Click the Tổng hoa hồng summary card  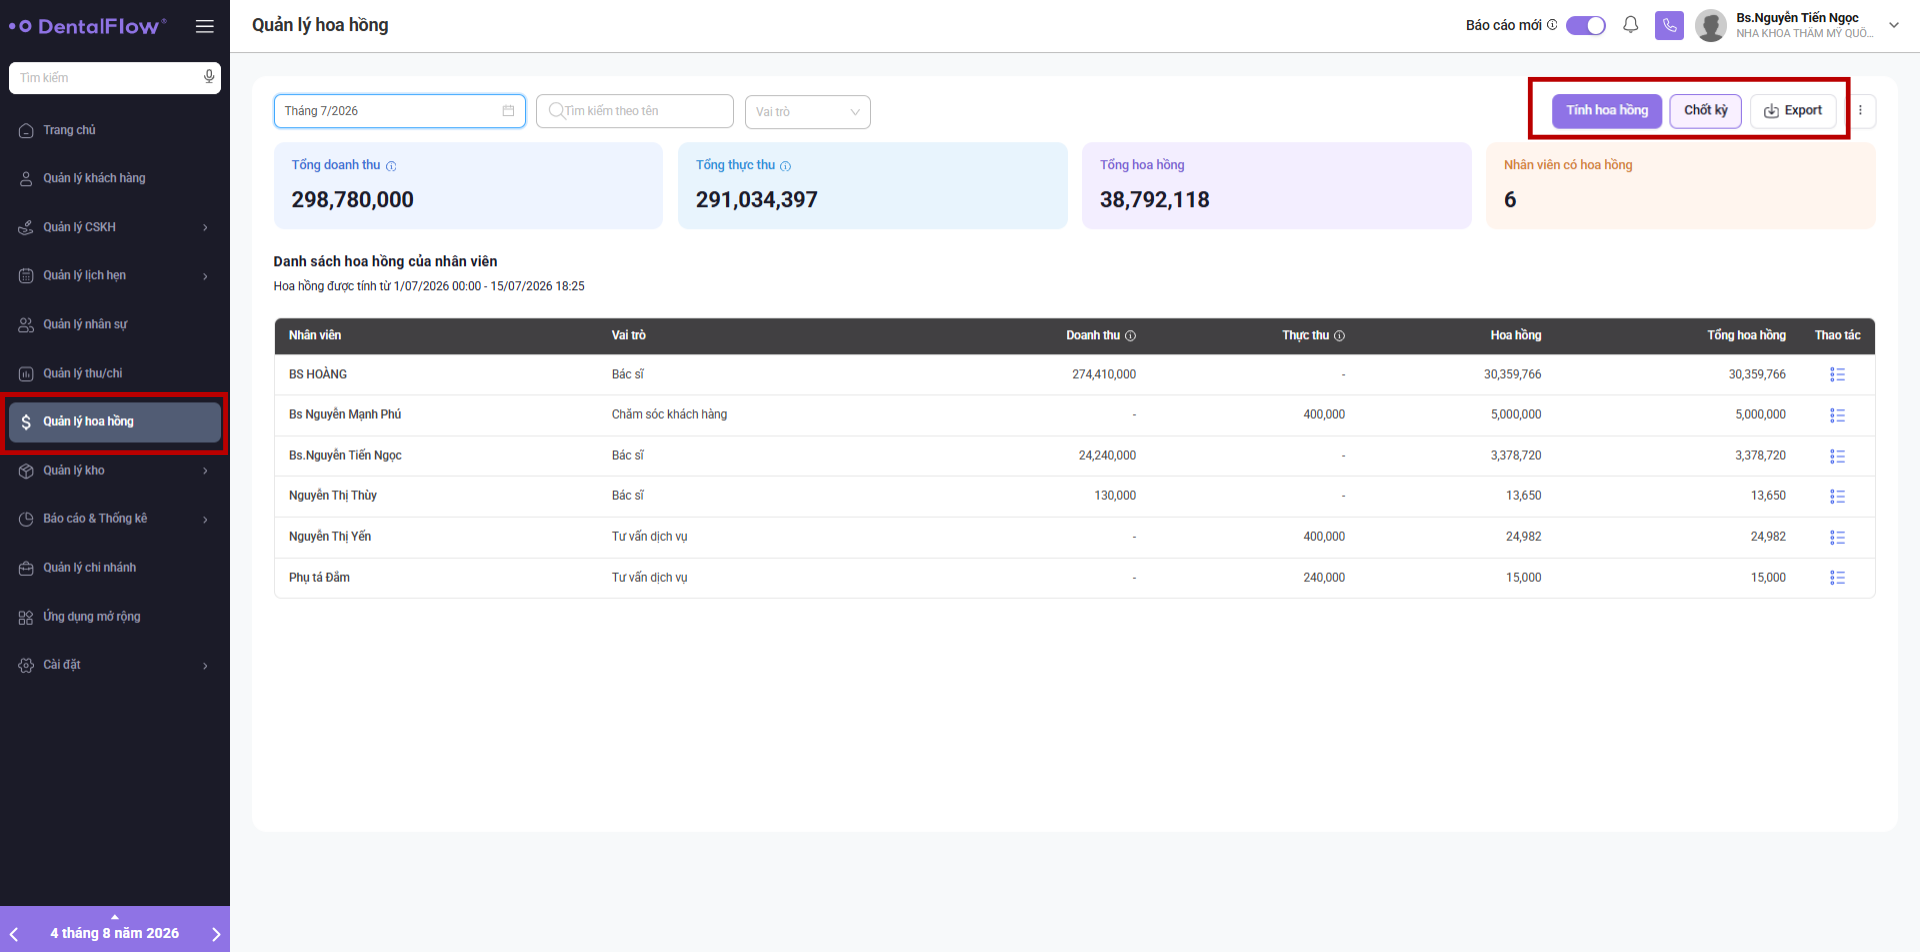click(1276, 186)
